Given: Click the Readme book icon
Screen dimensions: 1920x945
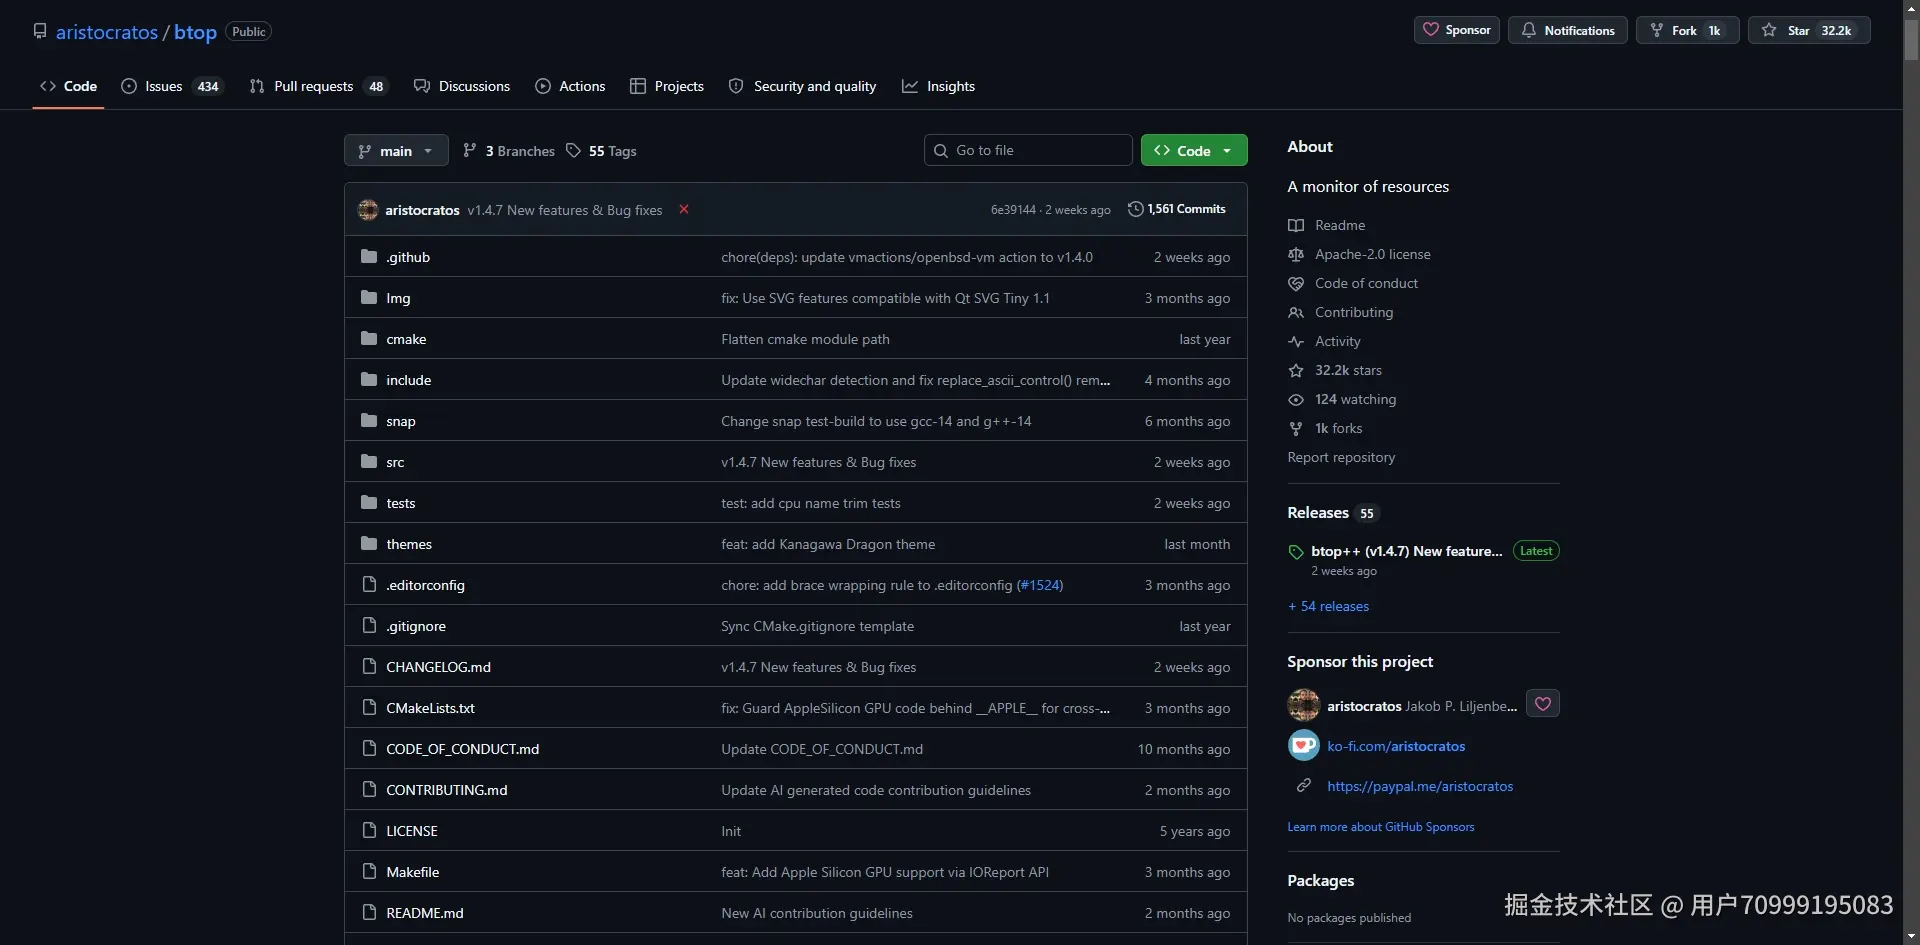Looking at the screenshot, I should [x=1296, y=225].
